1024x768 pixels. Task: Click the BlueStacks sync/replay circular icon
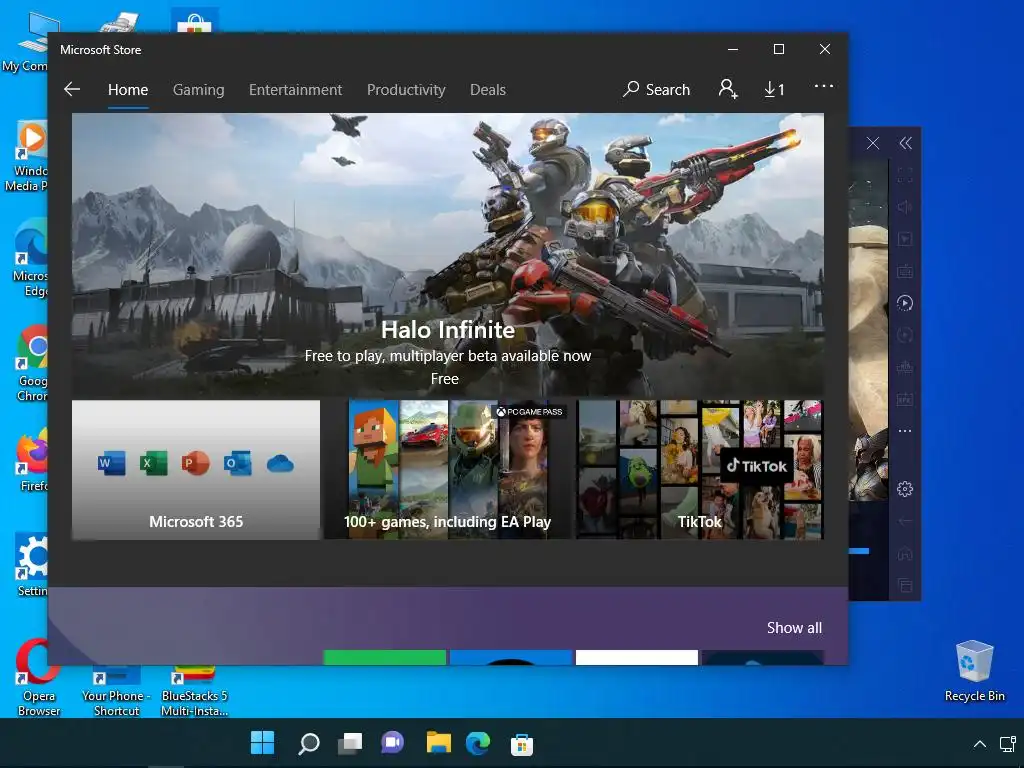tap(904, 303)
